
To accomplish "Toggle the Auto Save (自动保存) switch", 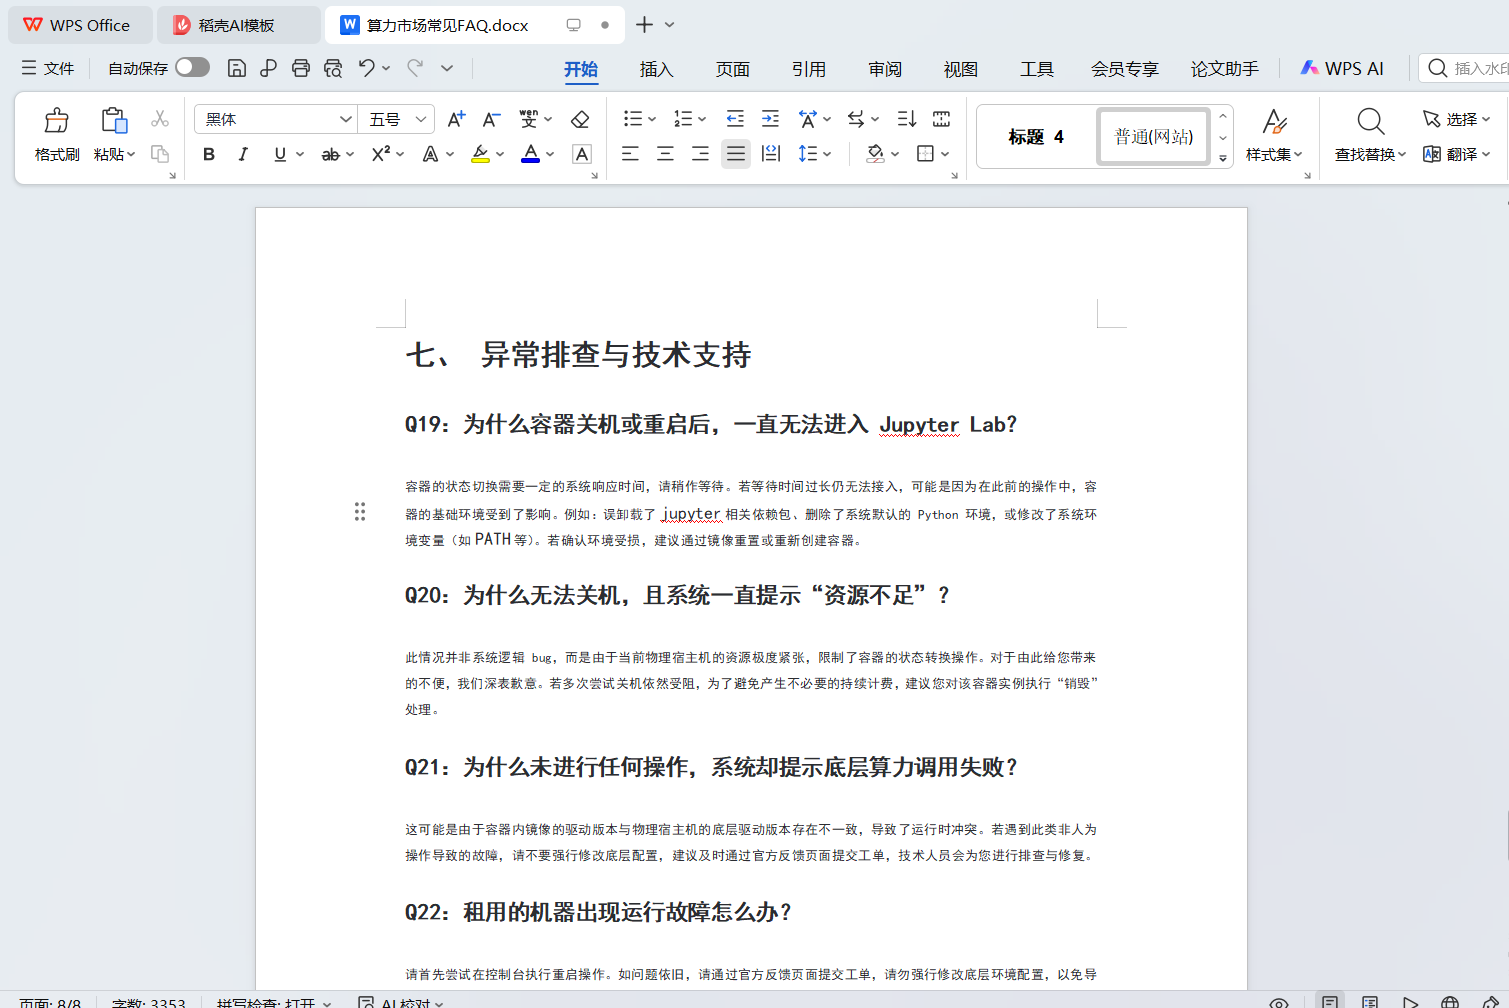I will [x=192, y=67].
